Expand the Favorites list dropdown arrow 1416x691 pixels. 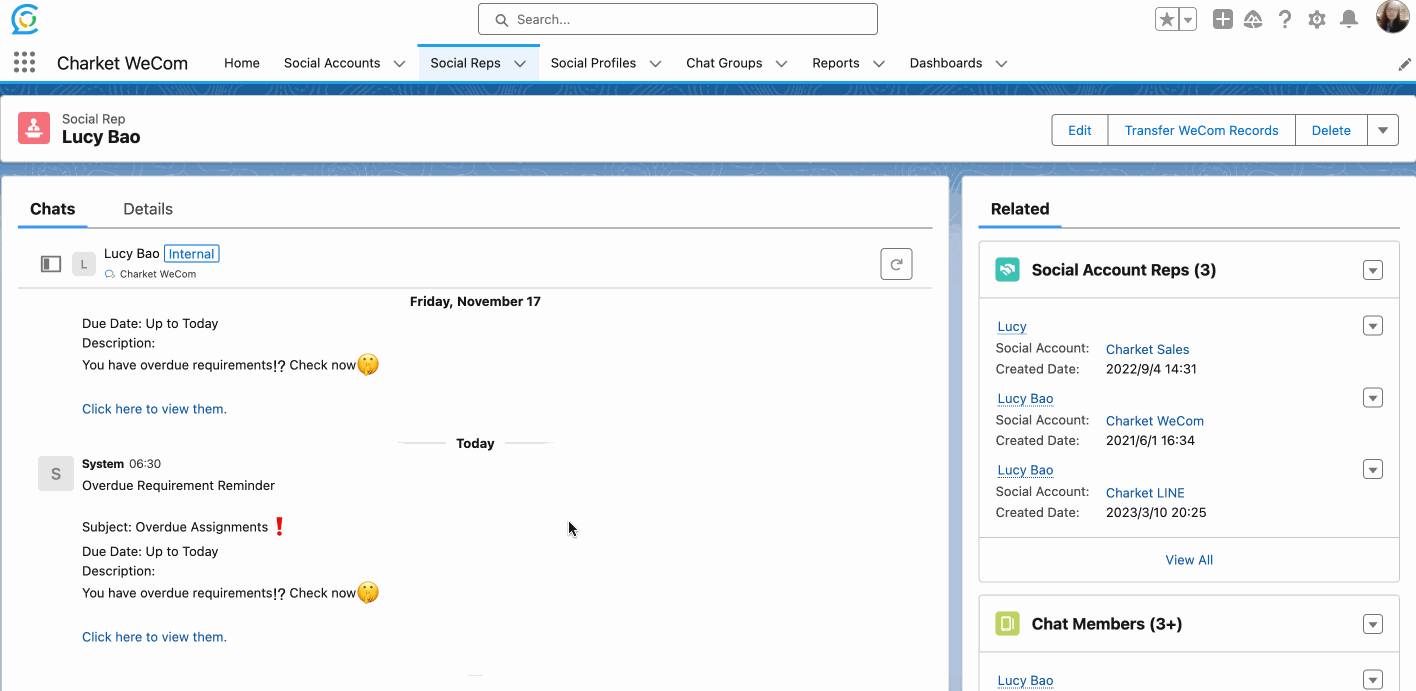1188,19
